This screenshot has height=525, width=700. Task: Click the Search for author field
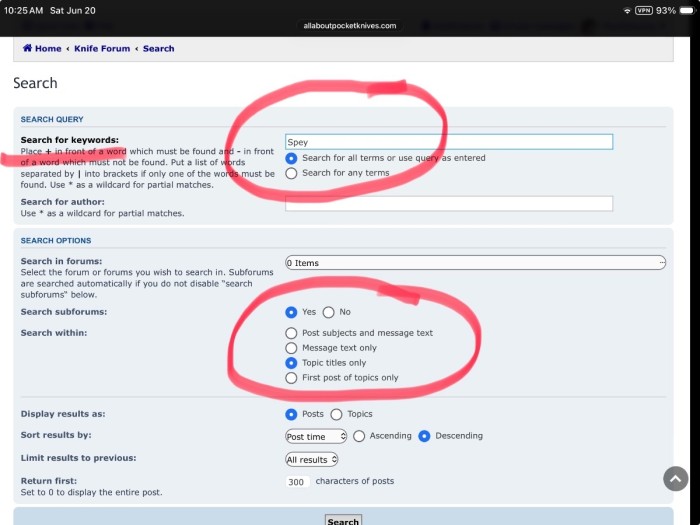pyautogui.click(x=449, y=203)
